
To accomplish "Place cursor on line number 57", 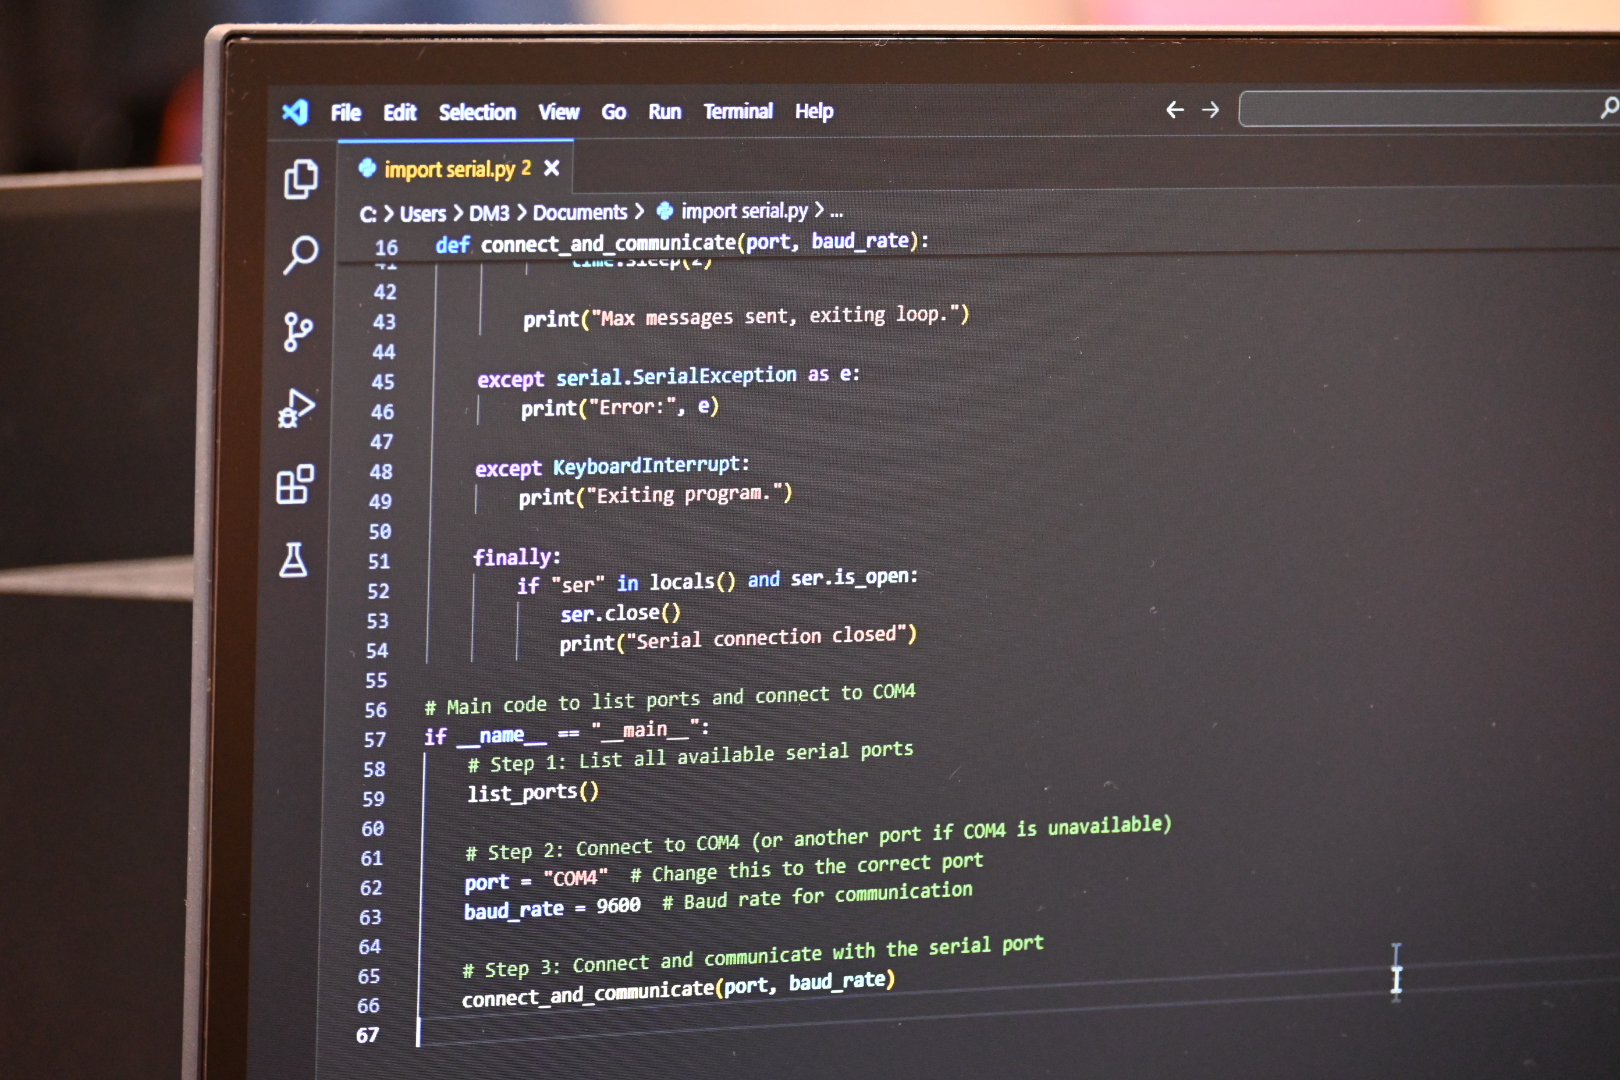I will tap(375, 740).
